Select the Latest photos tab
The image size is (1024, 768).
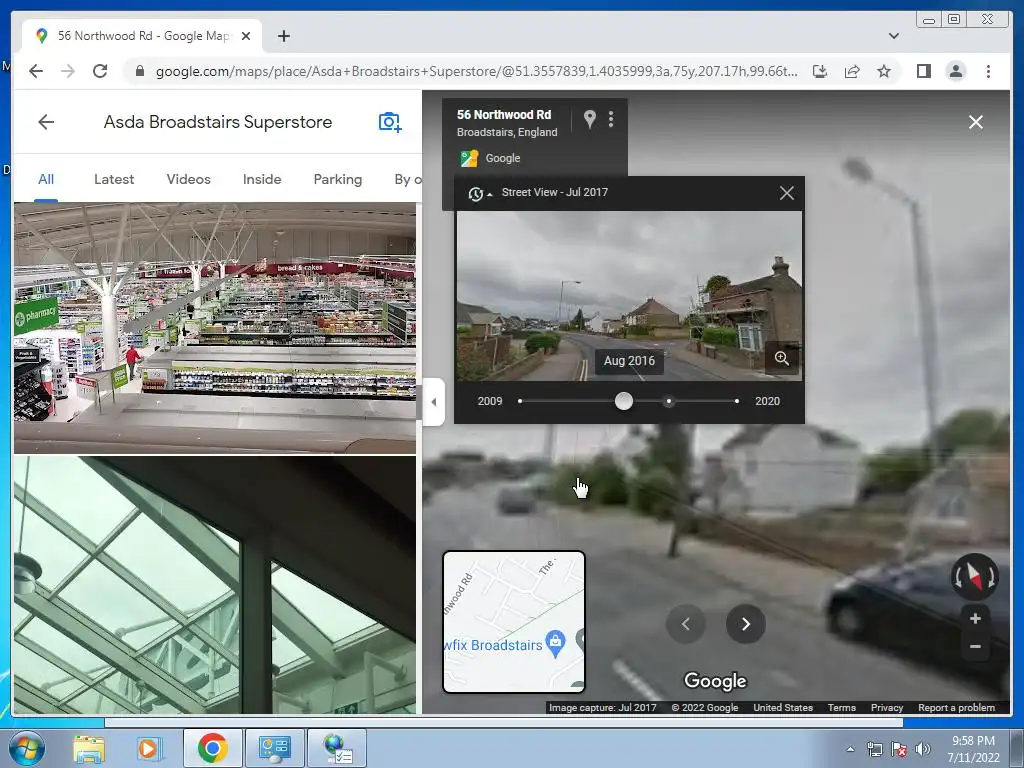point(114,179)
